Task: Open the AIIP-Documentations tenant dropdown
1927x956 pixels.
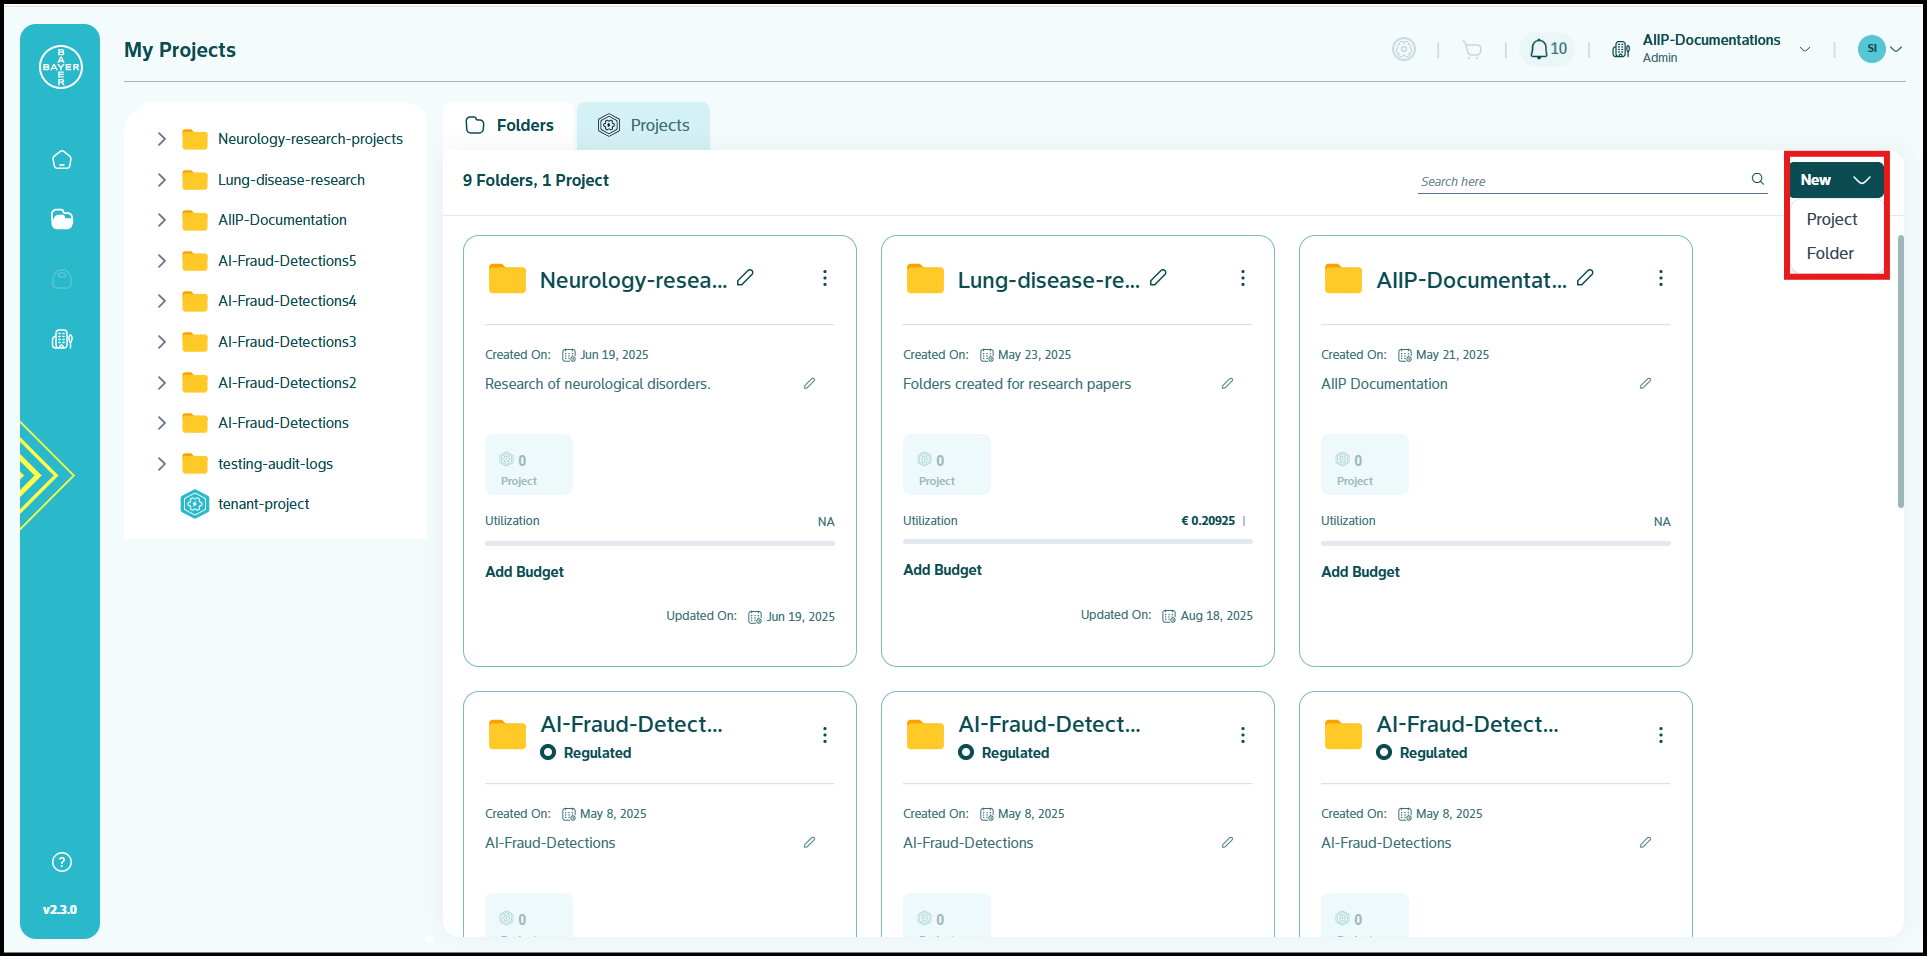Action: click(x=1805, y=49)
